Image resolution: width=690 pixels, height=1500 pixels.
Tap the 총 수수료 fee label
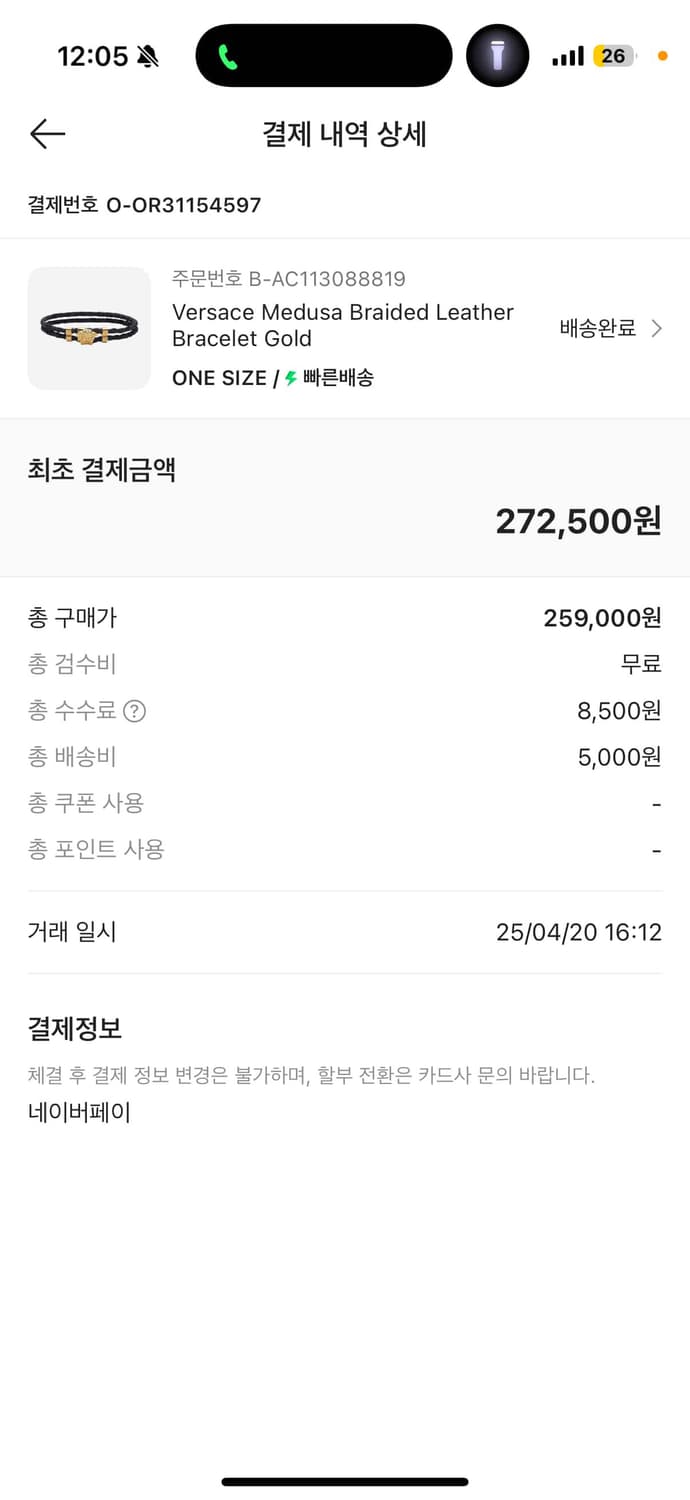tap(72, 711)
